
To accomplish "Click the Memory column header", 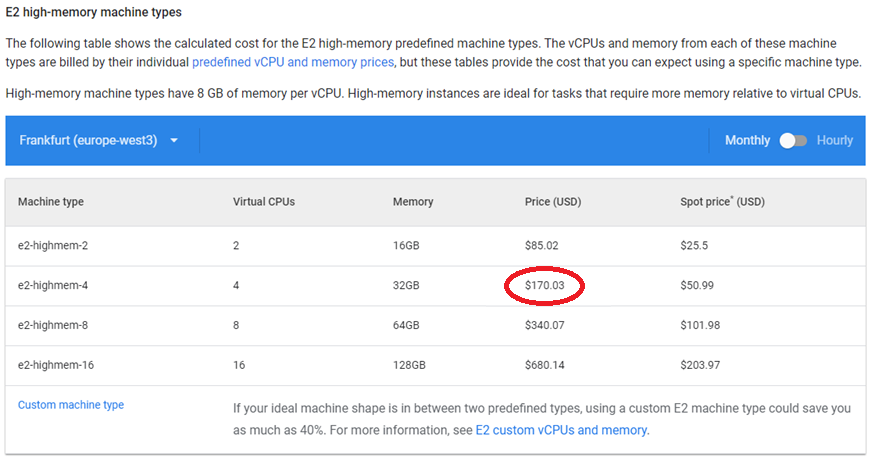I will point(413,202).
